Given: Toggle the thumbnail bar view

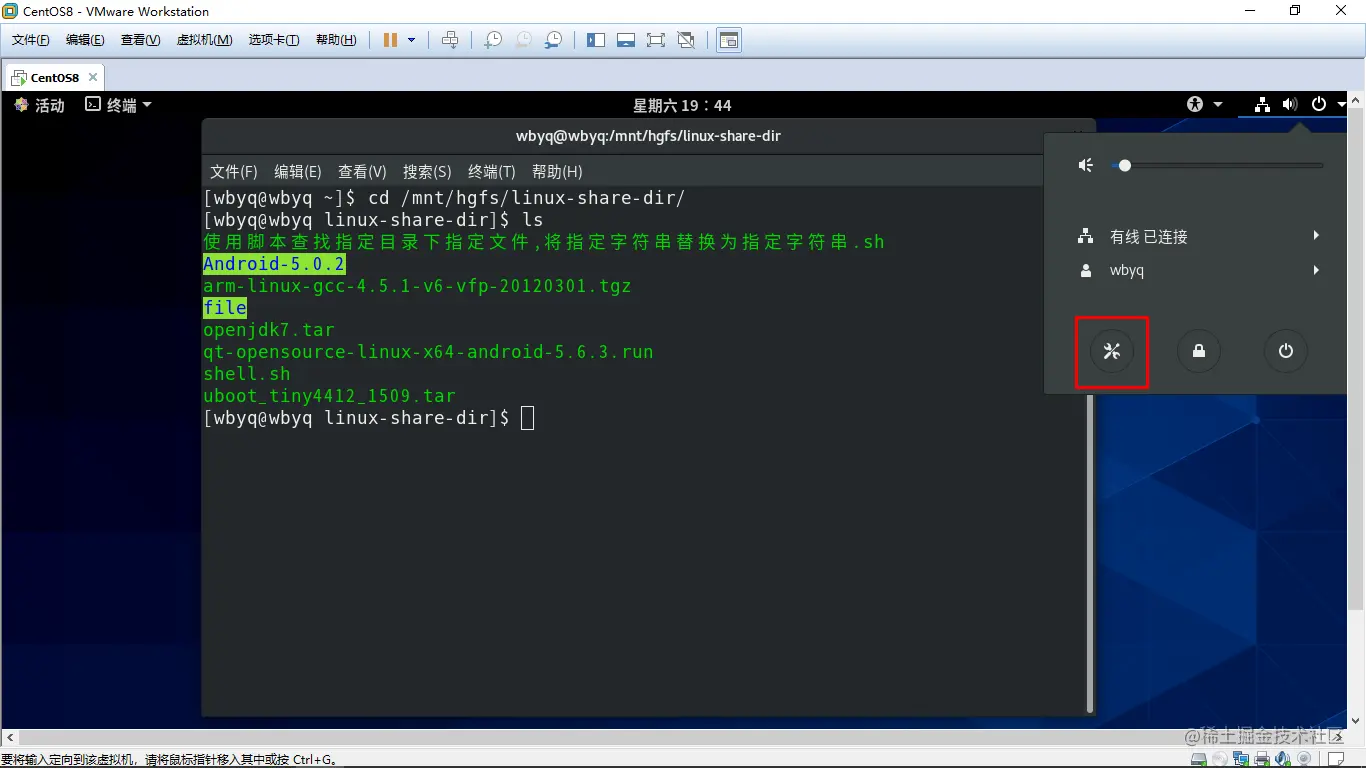Looking at the screenshot, I should (626, 40).
